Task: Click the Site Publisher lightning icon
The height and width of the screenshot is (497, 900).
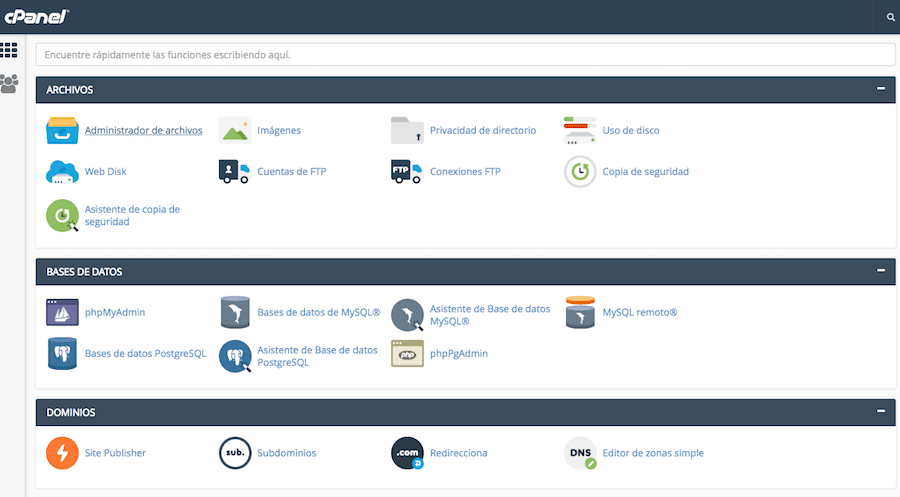Action: point(62,453)
